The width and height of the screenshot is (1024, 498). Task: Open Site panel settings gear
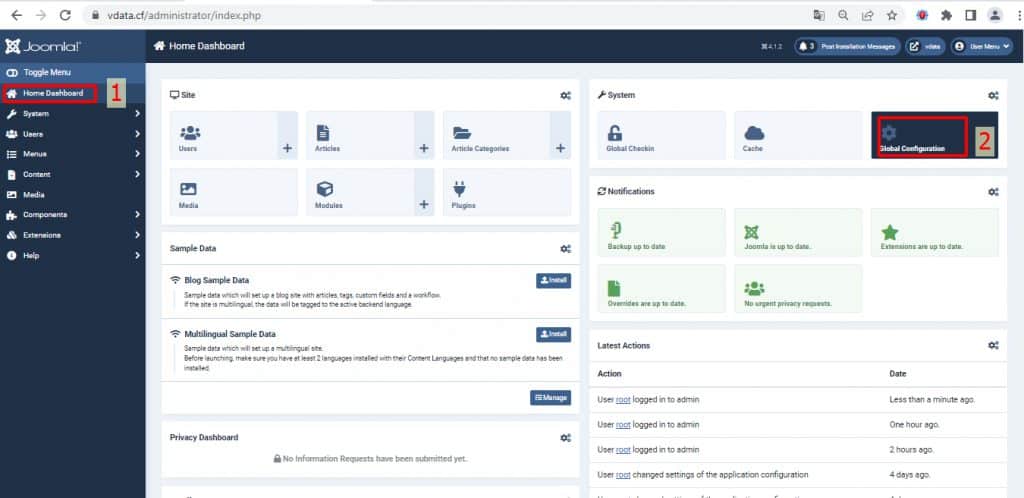[566, 95]
